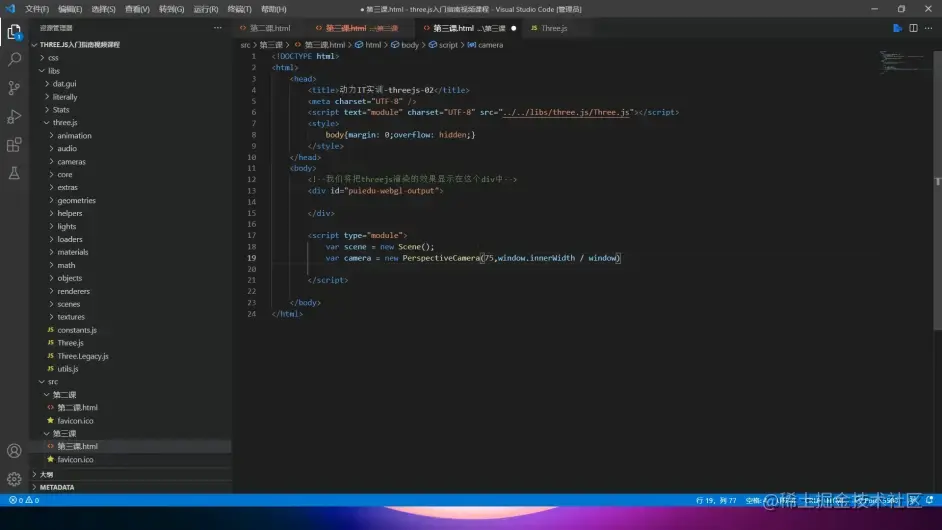
Task: Select 第三课.html in the file tree
Action: click(x=77, y=446)
